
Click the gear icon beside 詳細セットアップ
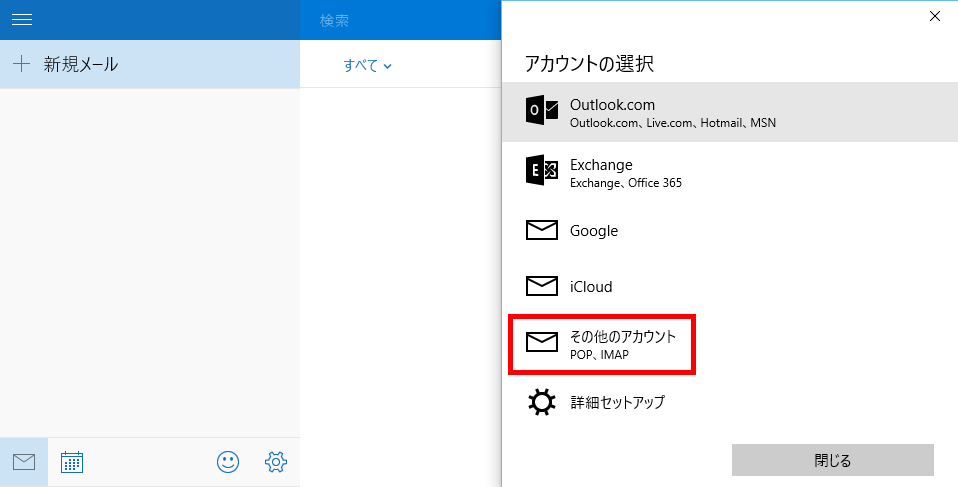tap(542, 402)
